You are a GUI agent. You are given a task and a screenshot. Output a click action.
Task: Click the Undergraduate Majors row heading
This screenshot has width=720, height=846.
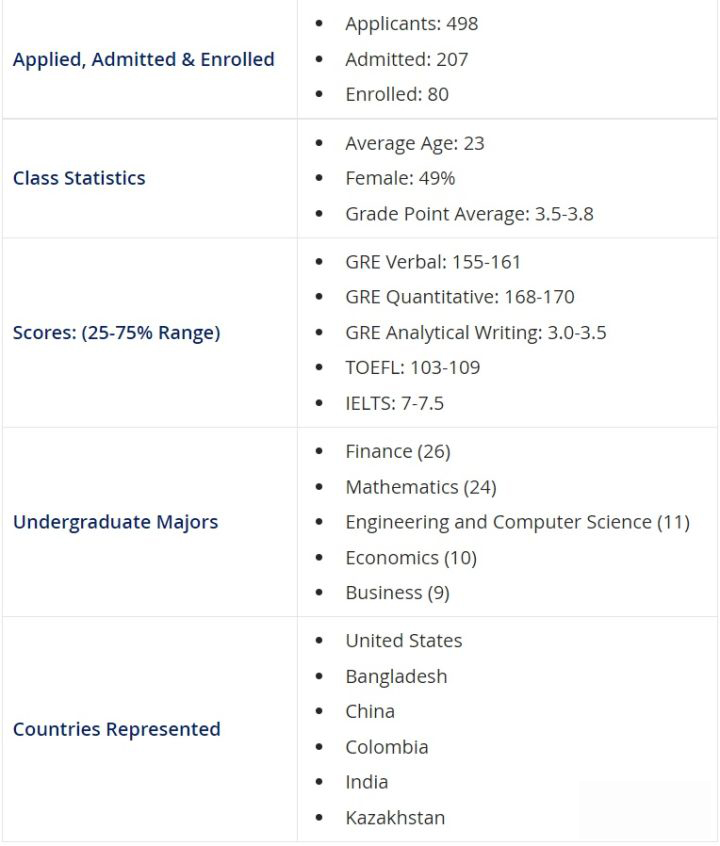115,522
